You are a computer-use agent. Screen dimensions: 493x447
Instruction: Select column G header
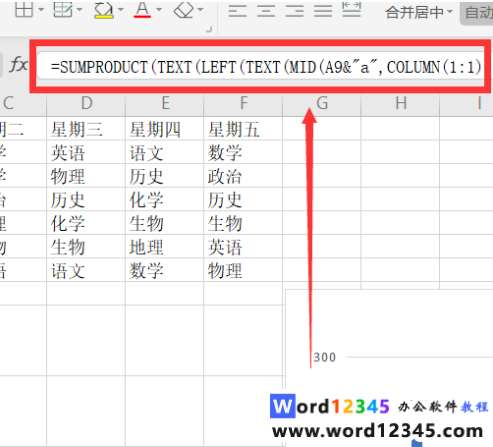[x=322, y=103]
